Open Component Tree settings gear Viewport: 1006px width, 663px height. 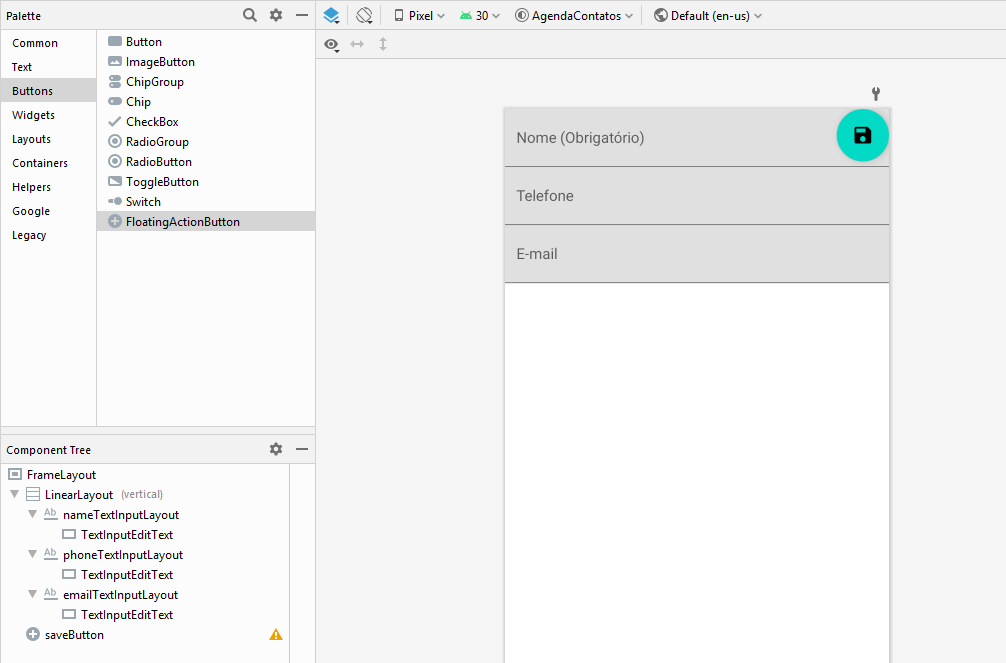(276, 450)
